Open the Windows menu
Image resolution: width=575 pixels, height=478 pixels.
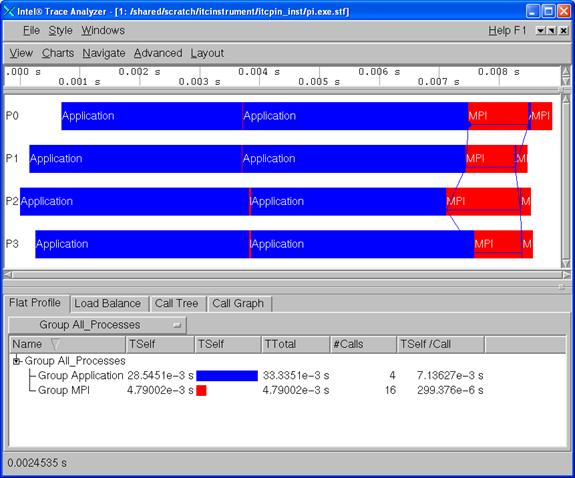click(103, 30)
